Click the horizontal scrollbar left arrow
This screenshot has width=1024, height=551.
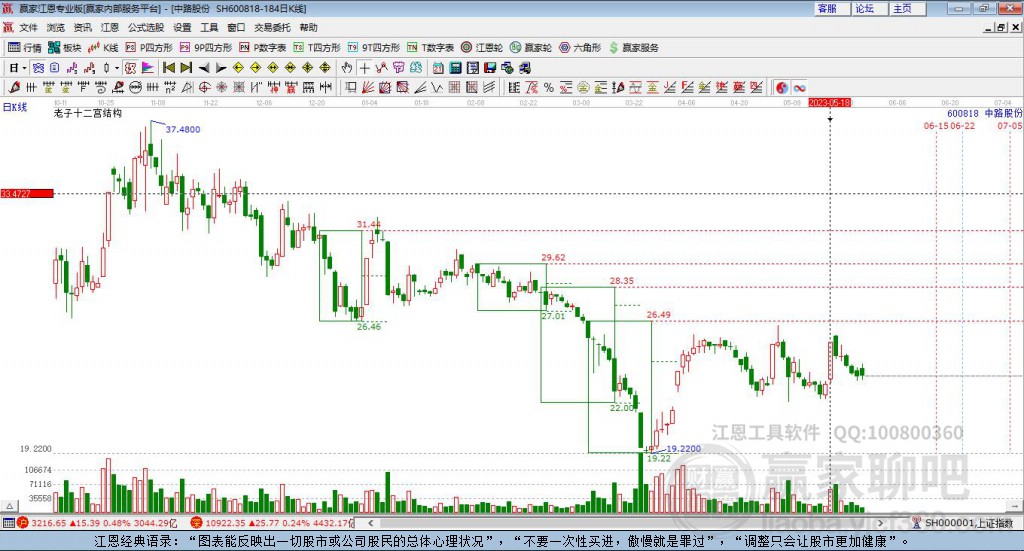pyautogui.click(x=371, y=523)
